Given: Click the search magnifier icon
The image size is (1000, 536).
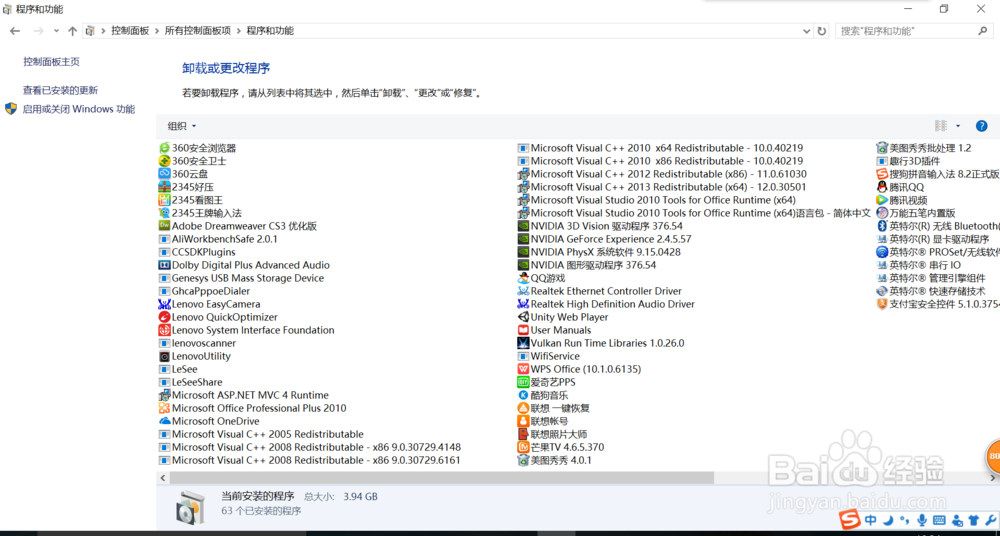Looking at the screenshot, I should [x=983, y=31].
